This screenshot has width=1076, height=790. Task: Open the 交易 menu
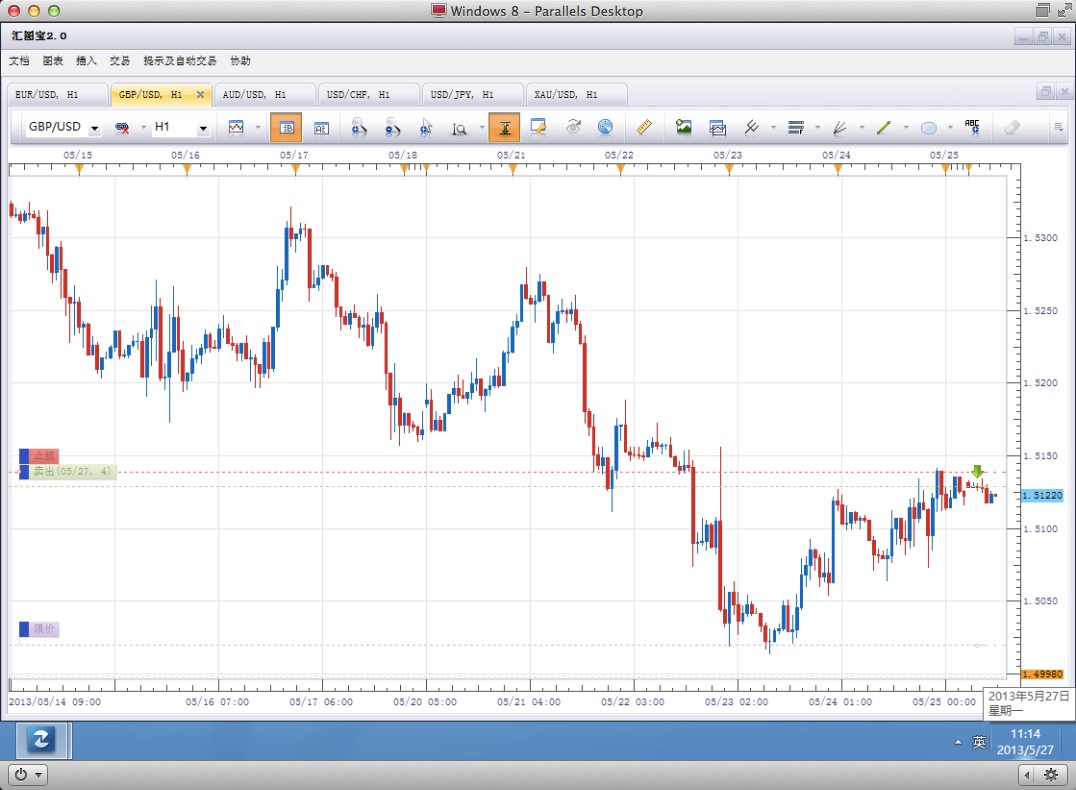tap(120, 61)
